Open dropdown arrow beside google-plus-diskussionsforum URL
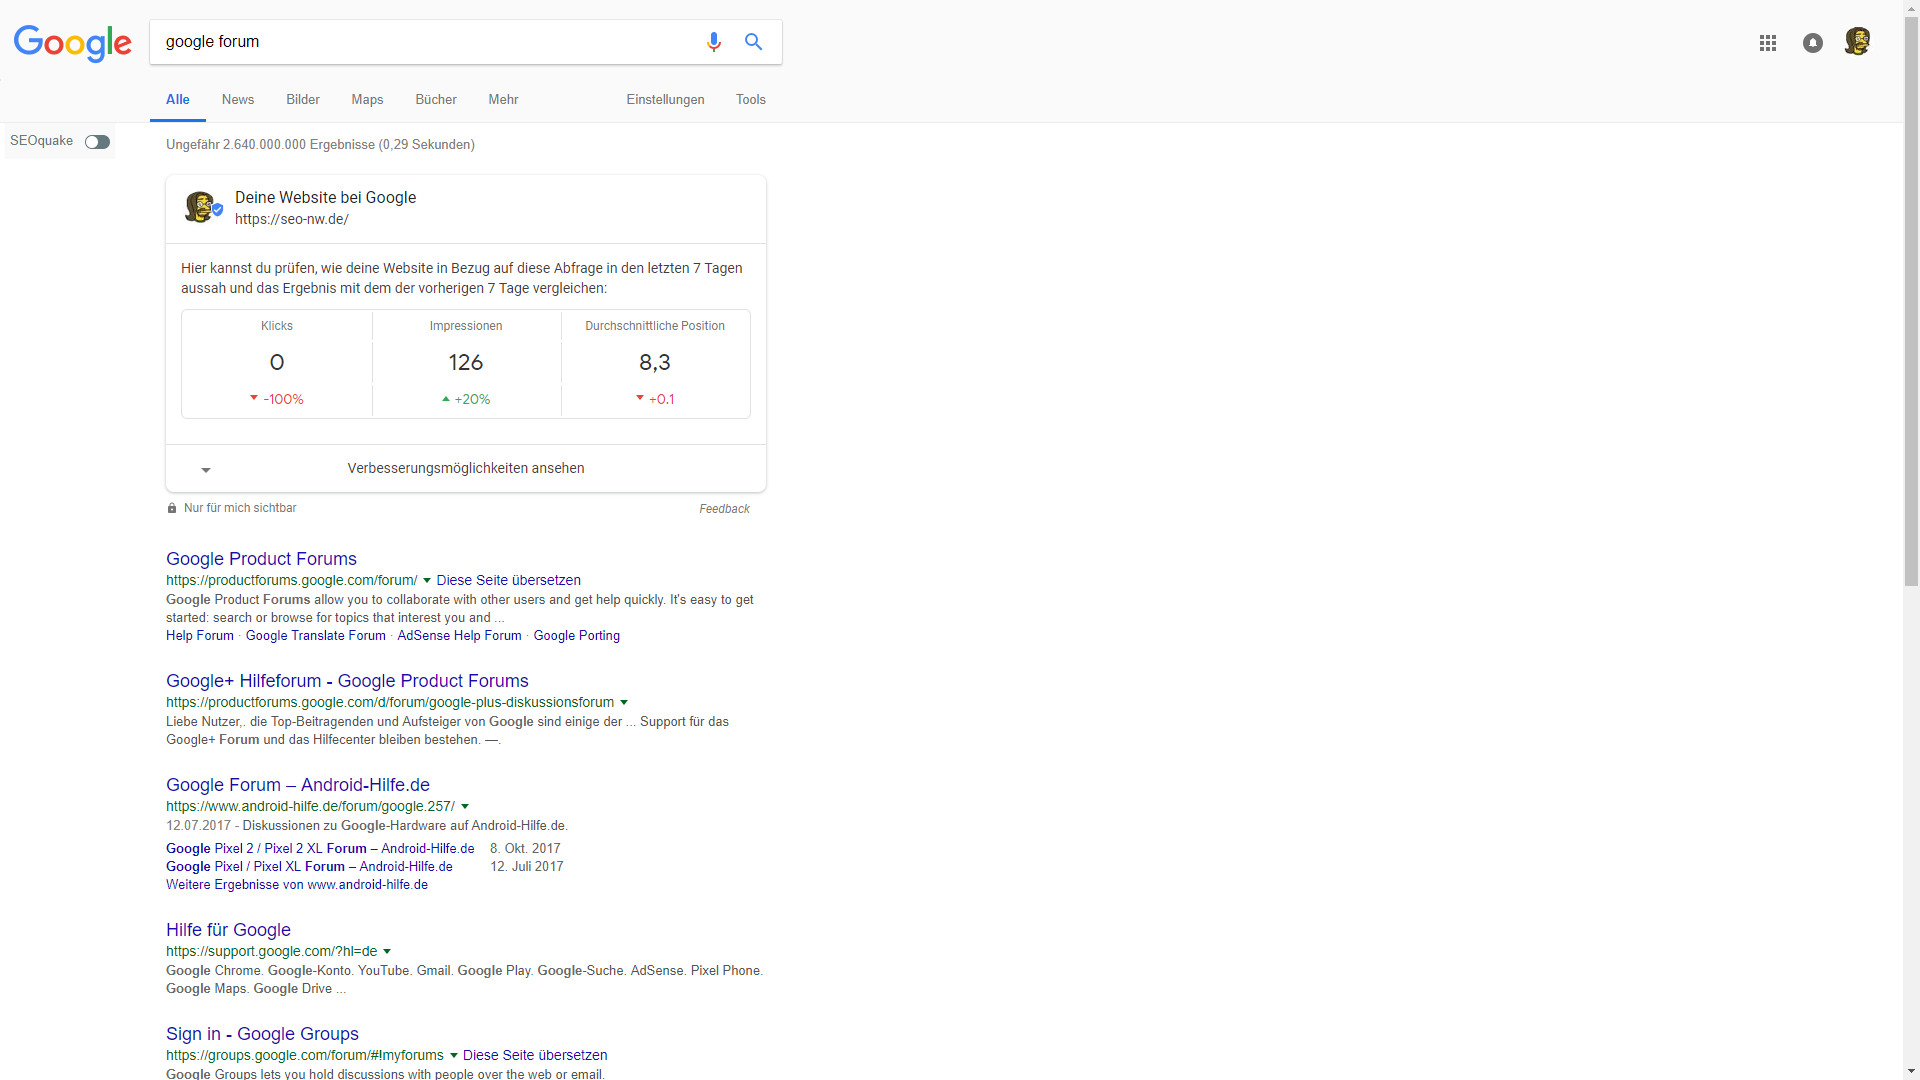The width and height of the screenshot is (1920, 1080). [x=624, y=703]
